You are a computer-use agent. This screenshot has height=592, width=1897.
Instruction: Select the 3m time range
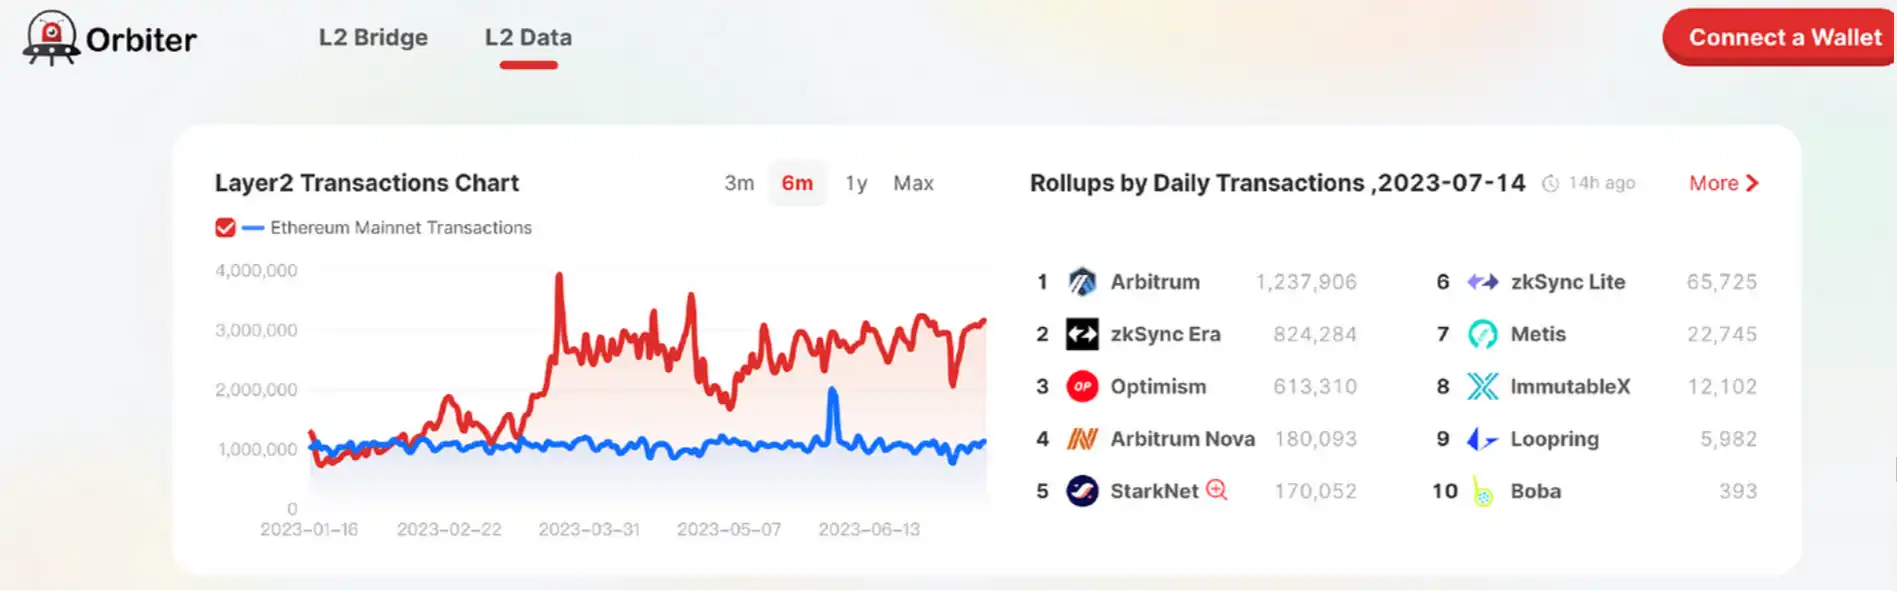click(x=739, y=183)
